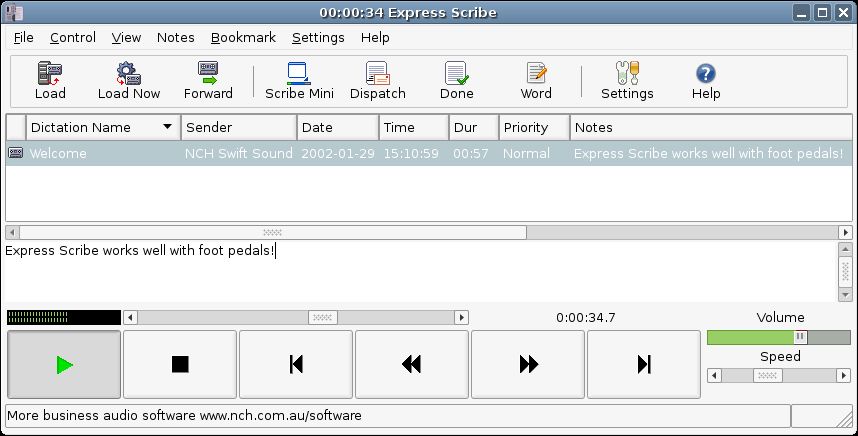Screen dimensions: 858x436
Task: Sort list by Priority column
Action: [535, 127]
